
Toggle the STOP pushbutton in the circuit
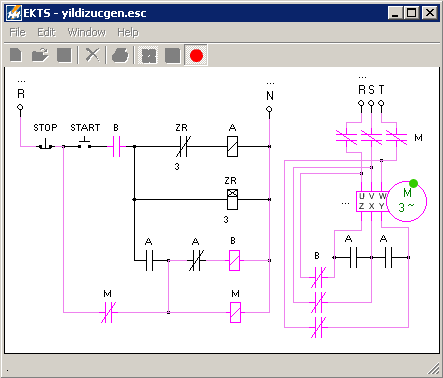point(45,144)
